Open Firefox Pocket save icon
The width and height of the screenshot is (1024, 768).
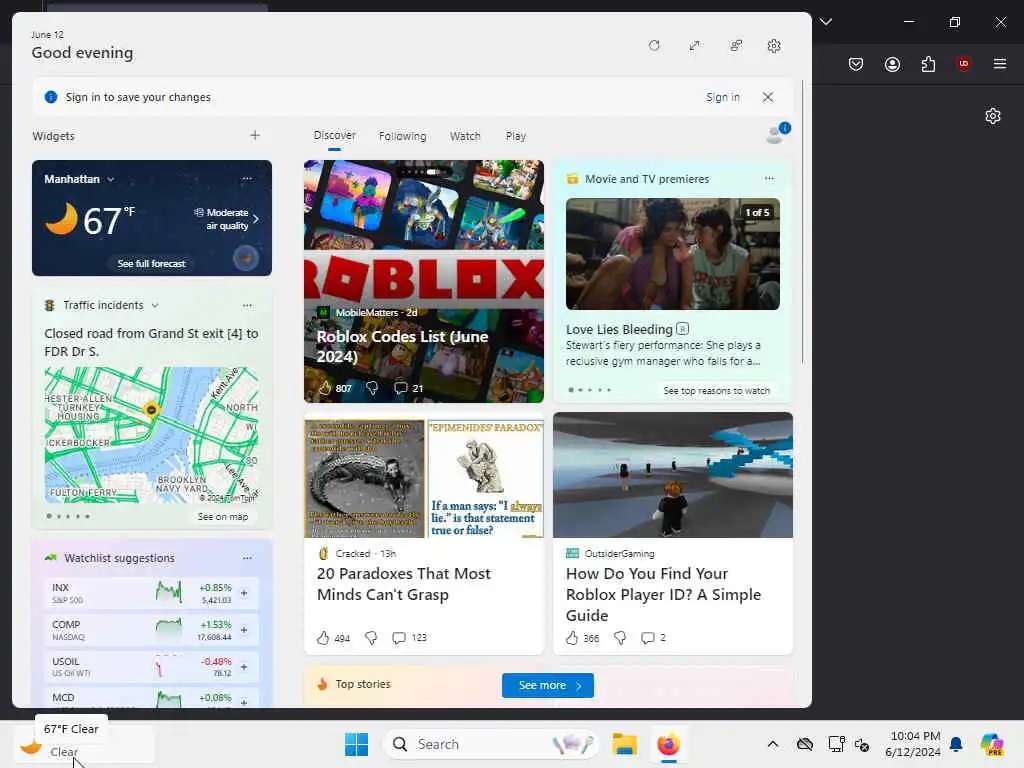[x=856, y=64]
